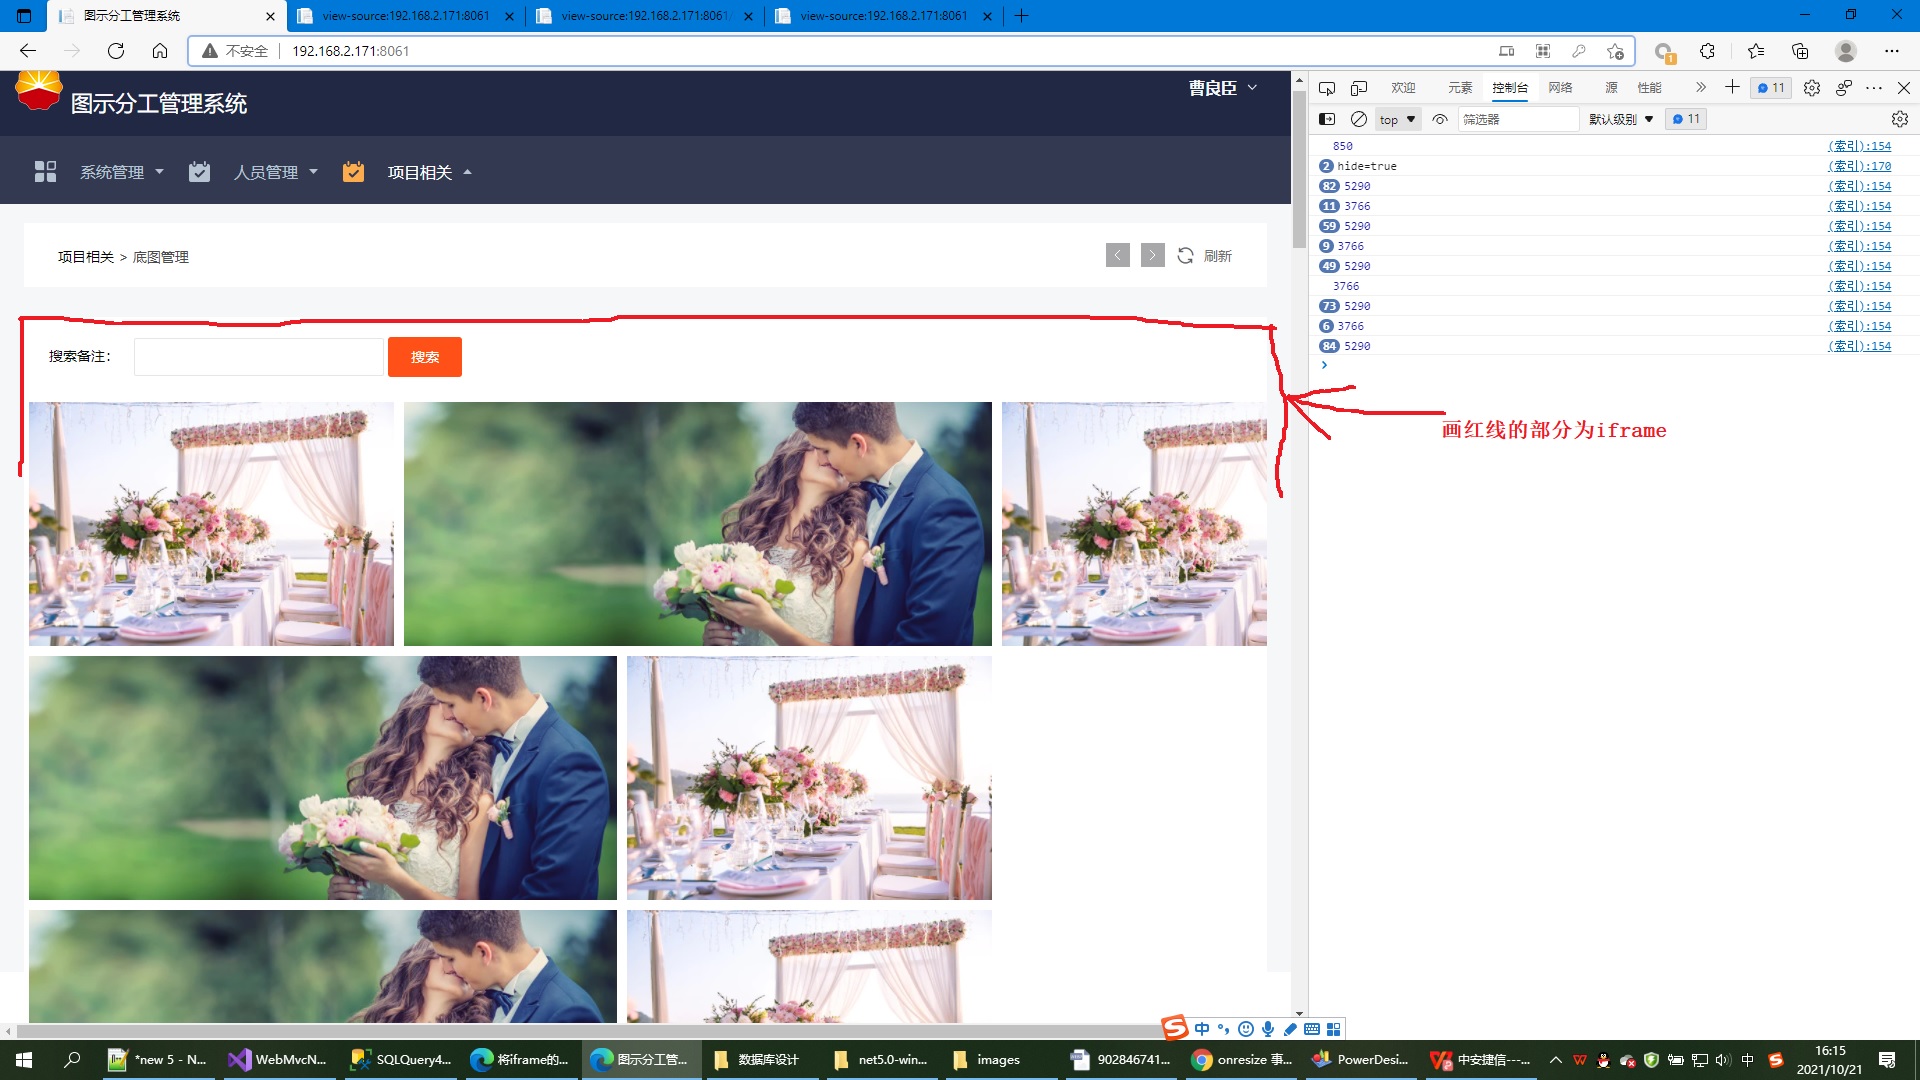Open DevTools main settings gear

pyautogui.click(x=1811, y=88)
